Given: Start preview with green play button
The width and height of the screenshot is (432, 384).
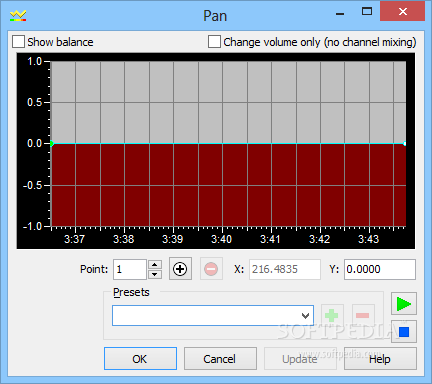Looking at the screenshot, I should pyautogui.click(x=404, y=304).
